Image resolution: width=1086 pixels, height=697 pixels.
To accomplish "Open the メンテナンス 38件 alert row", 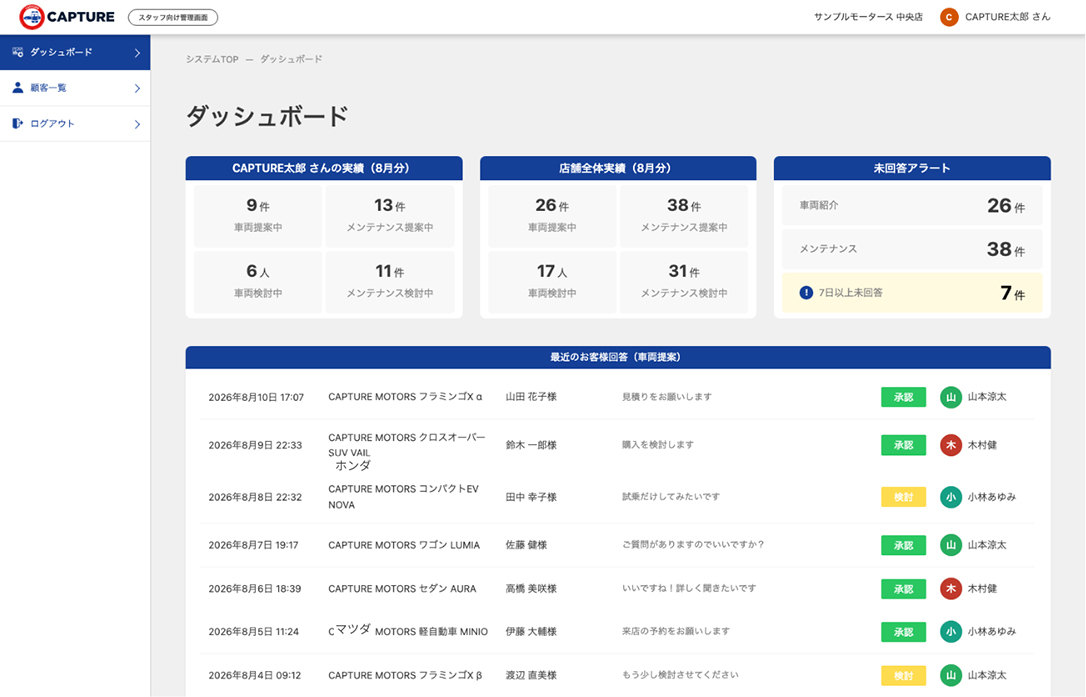I will [912, 249].
